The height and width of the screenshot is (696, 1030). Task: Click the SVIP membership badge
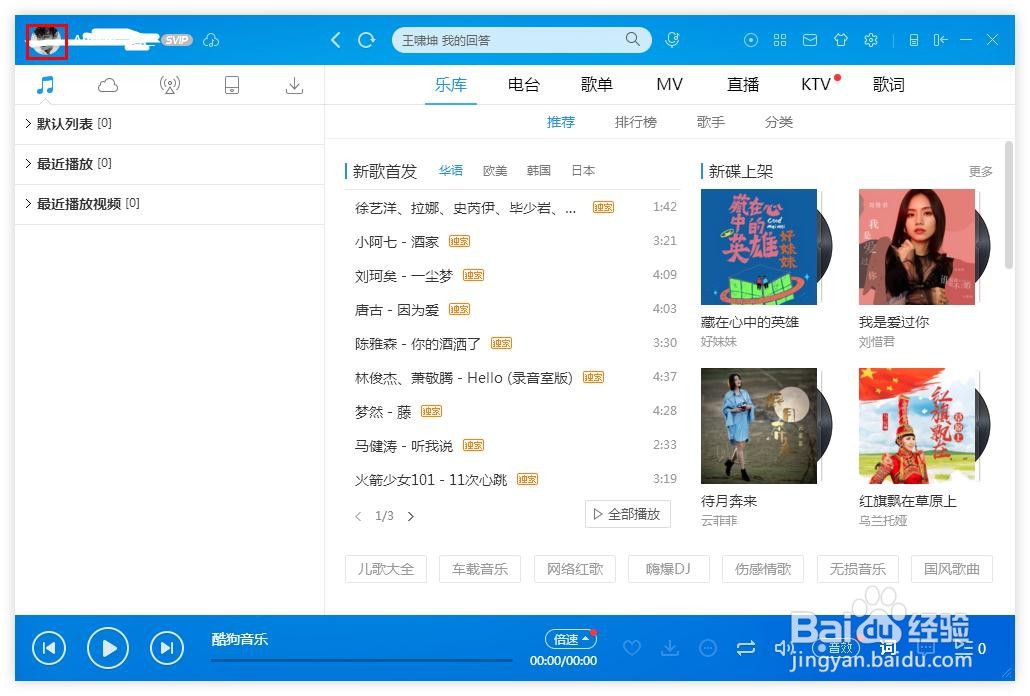[177, 40]
